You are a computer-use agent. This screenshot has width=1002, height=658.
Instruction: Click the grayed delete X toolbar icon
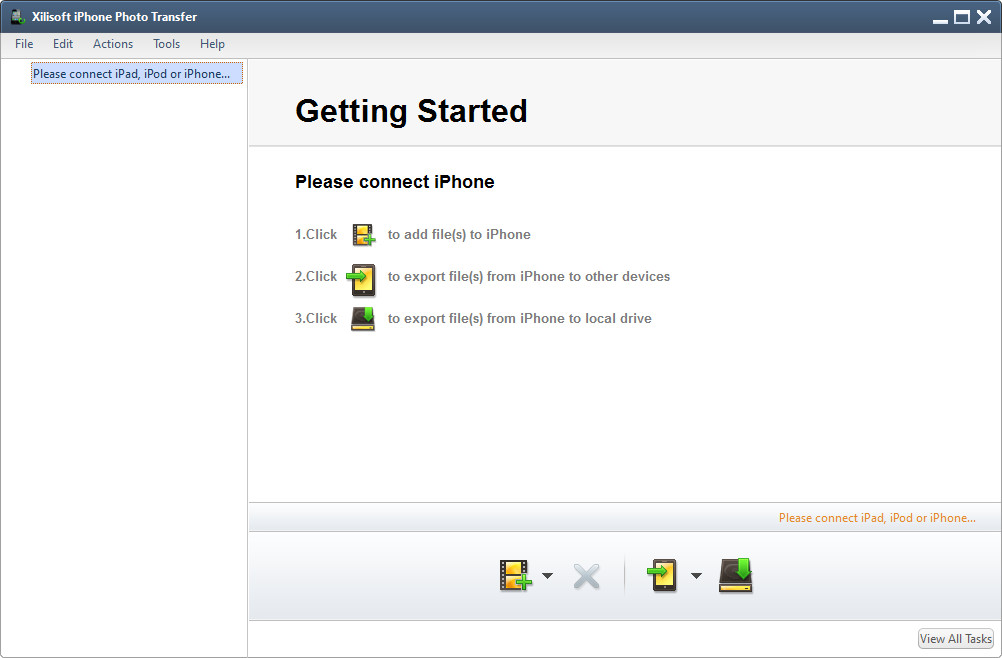click(x=587, y=576)
